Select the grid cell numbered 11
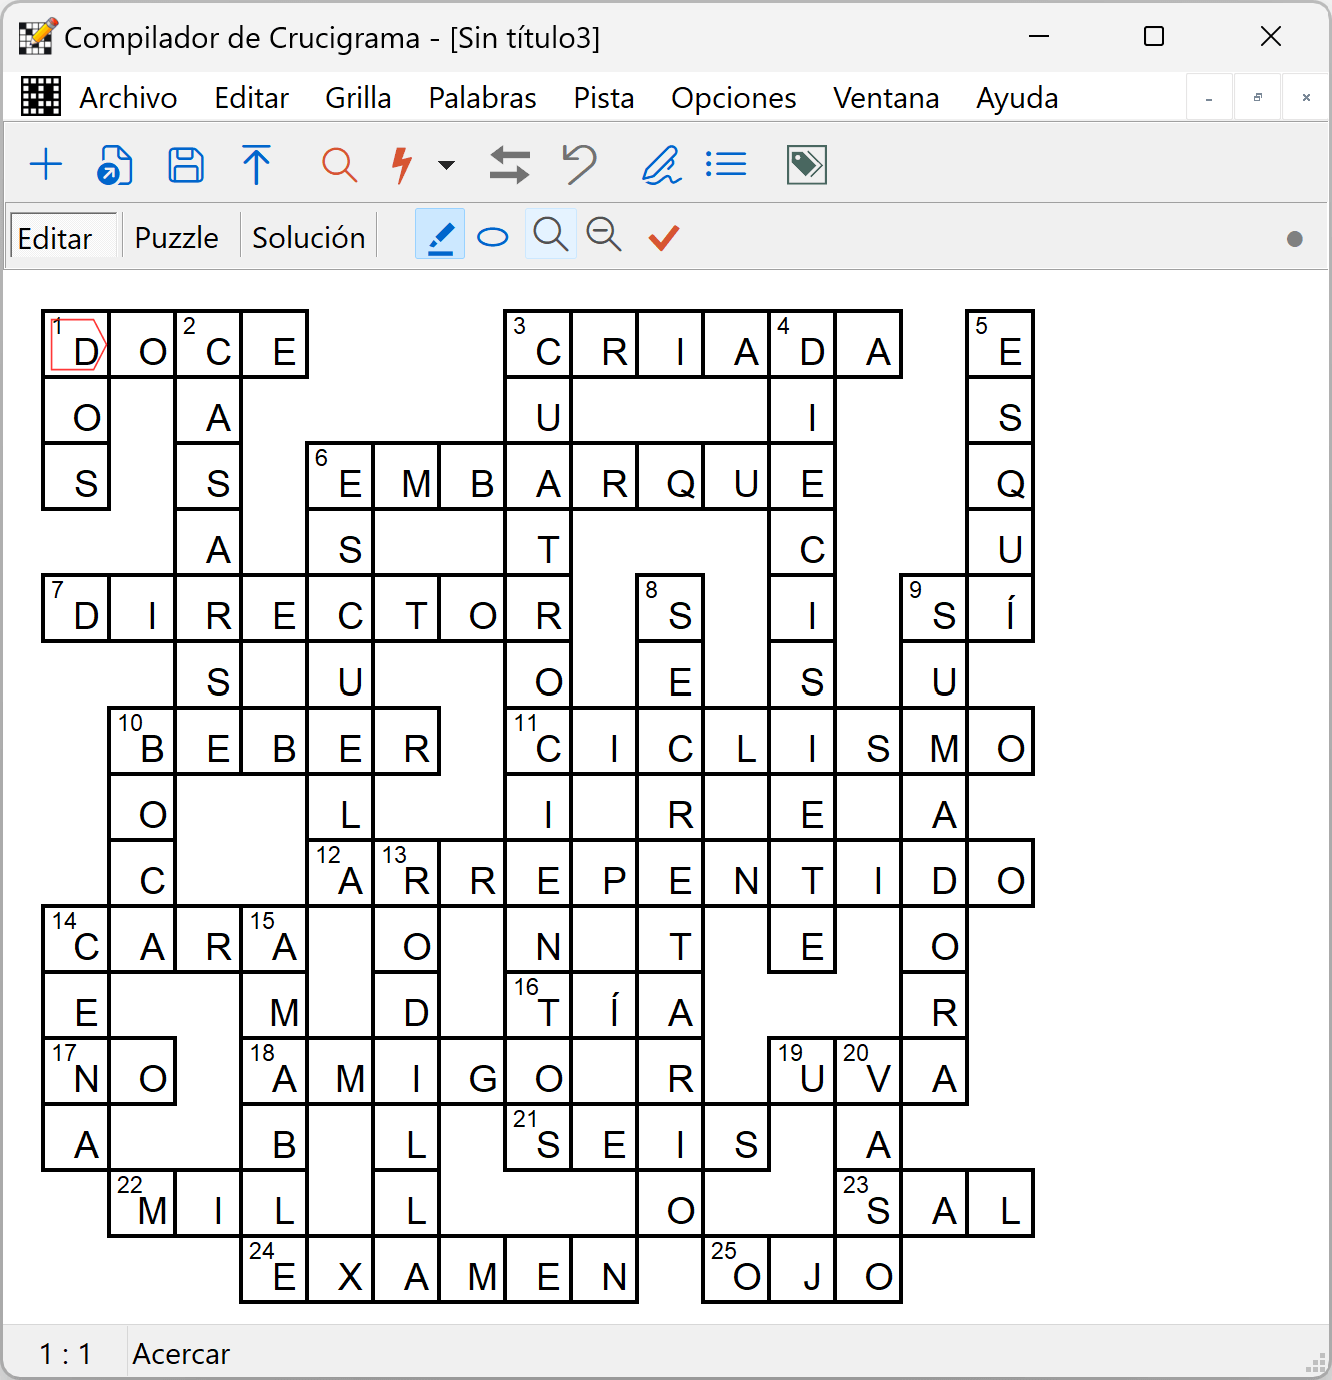 tap(538, 742)
